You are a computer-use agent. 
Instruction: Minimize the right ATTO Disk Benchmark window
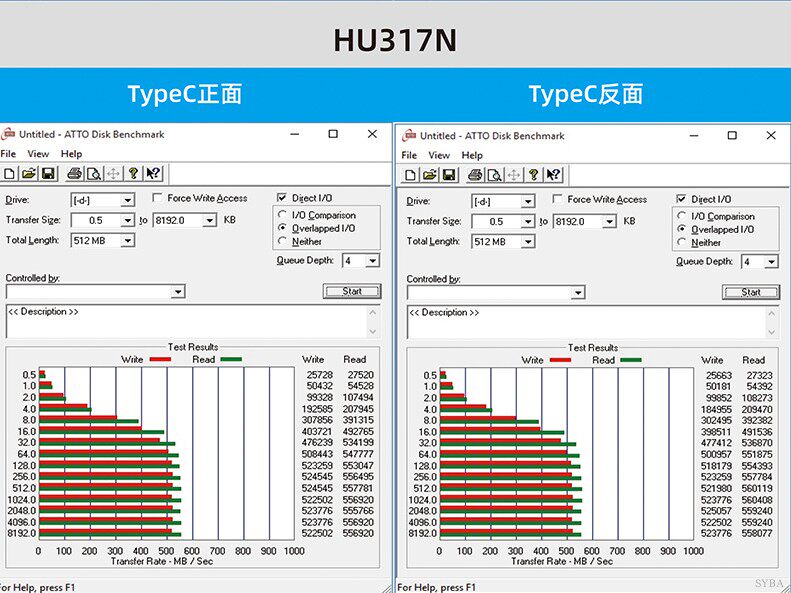coord(694,136)
